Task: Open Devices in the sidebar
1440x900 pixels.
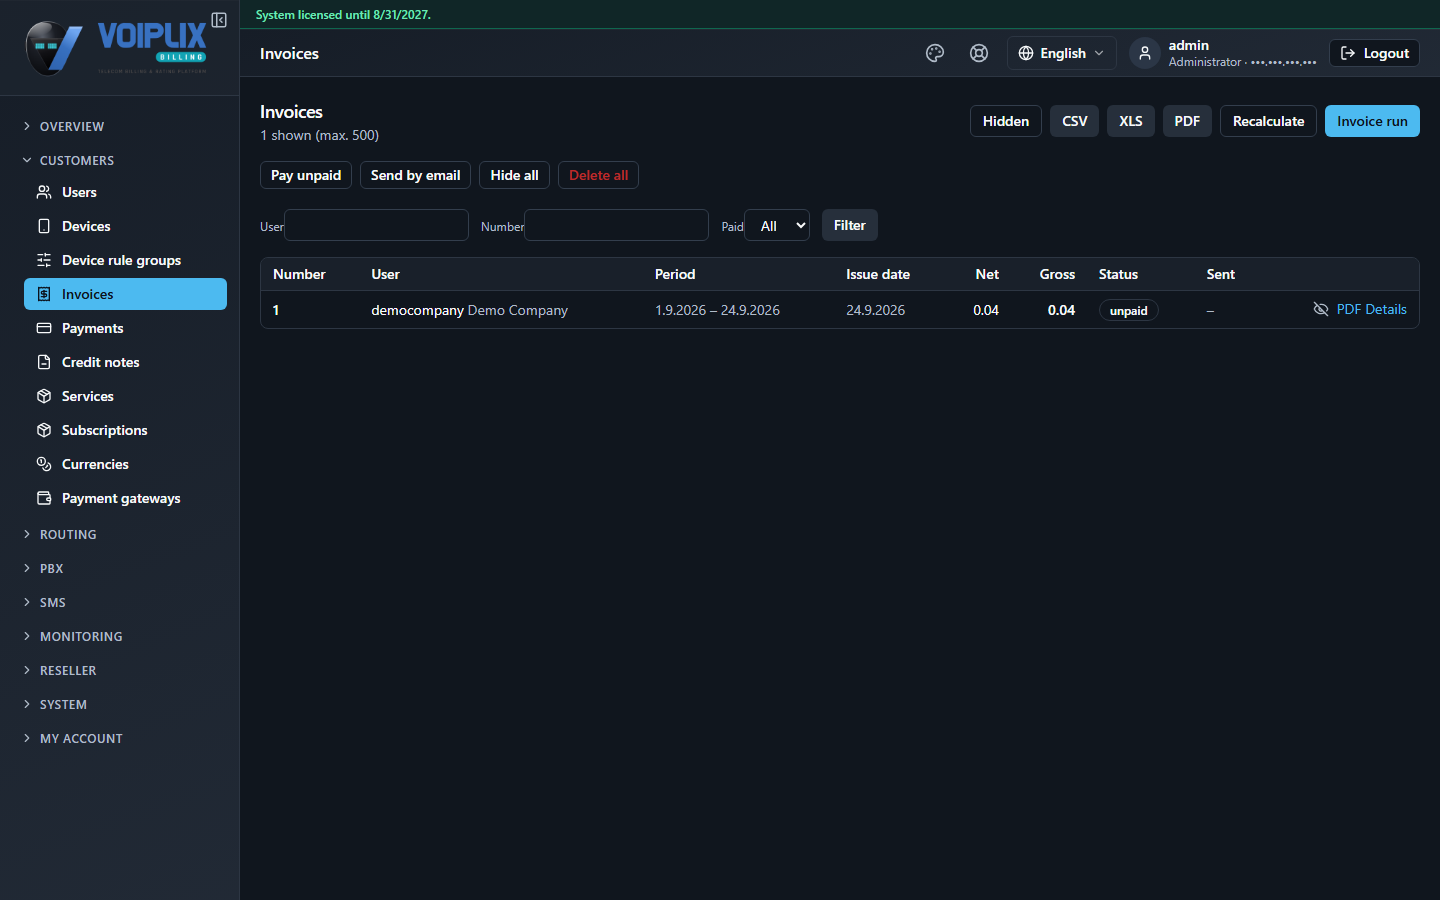Action: (125, 226)
